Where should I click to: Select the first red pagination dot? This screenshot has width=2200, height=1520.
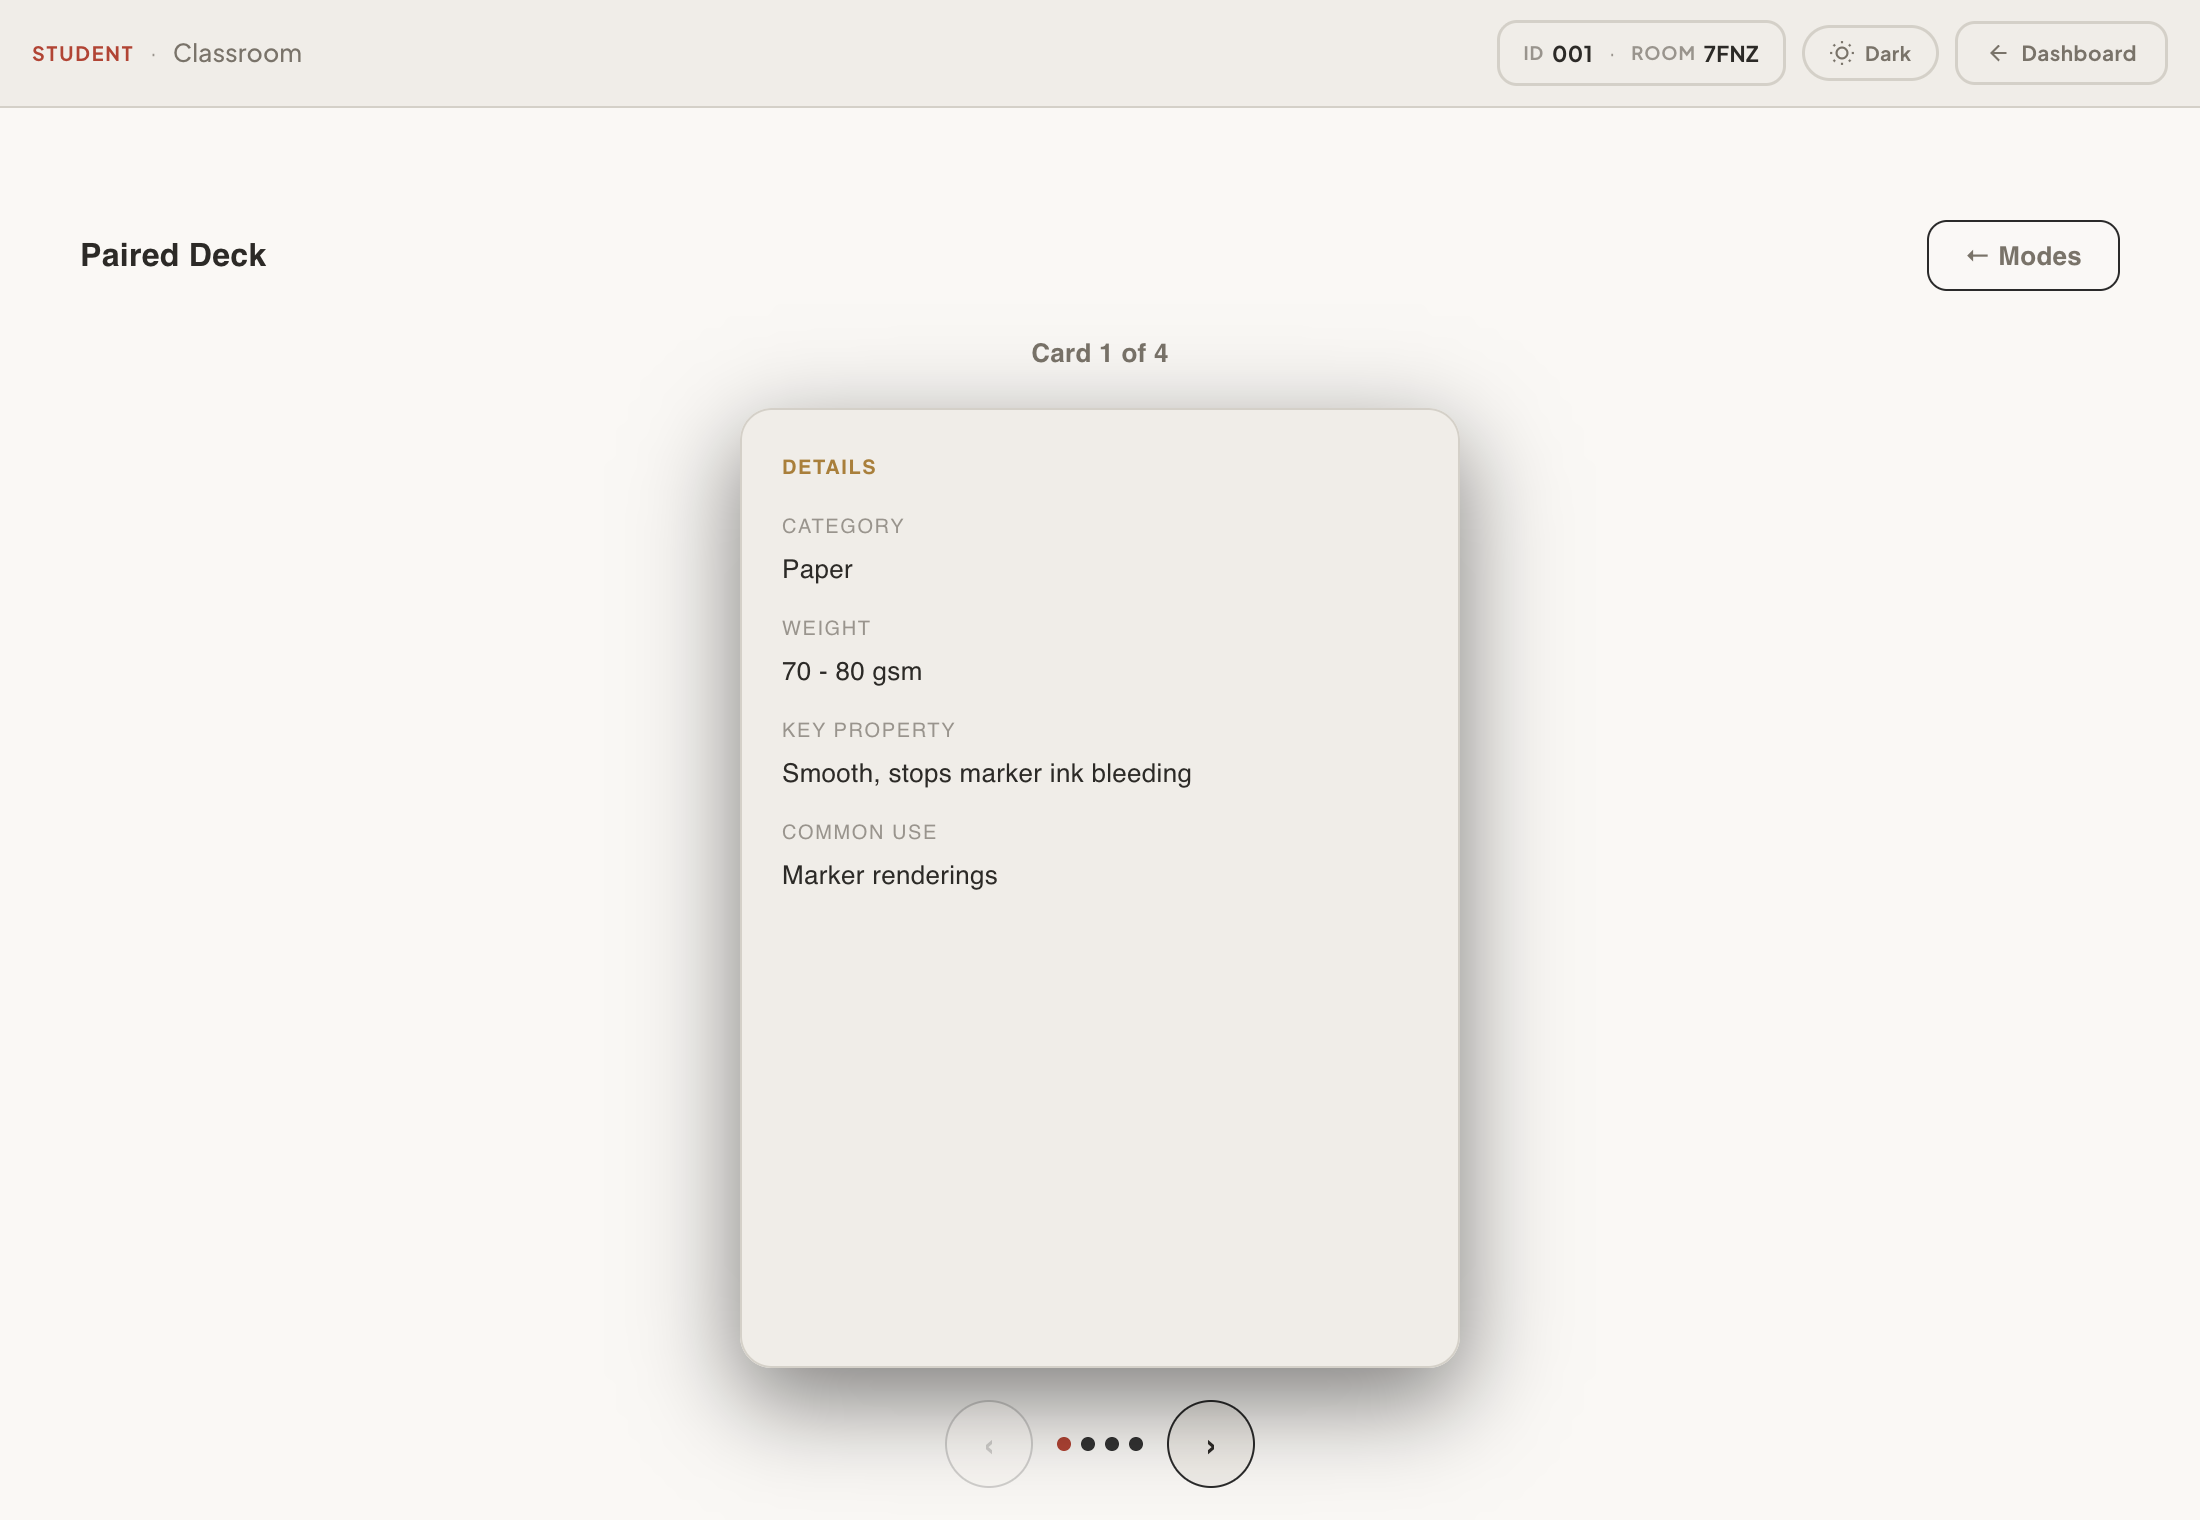1064,1444
